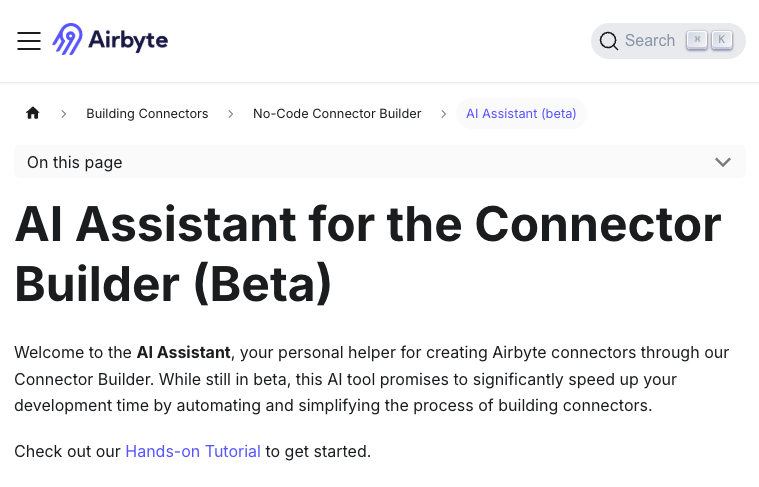Click the On this page chevron arrow

pyautogui.click(x=723, y=162)
